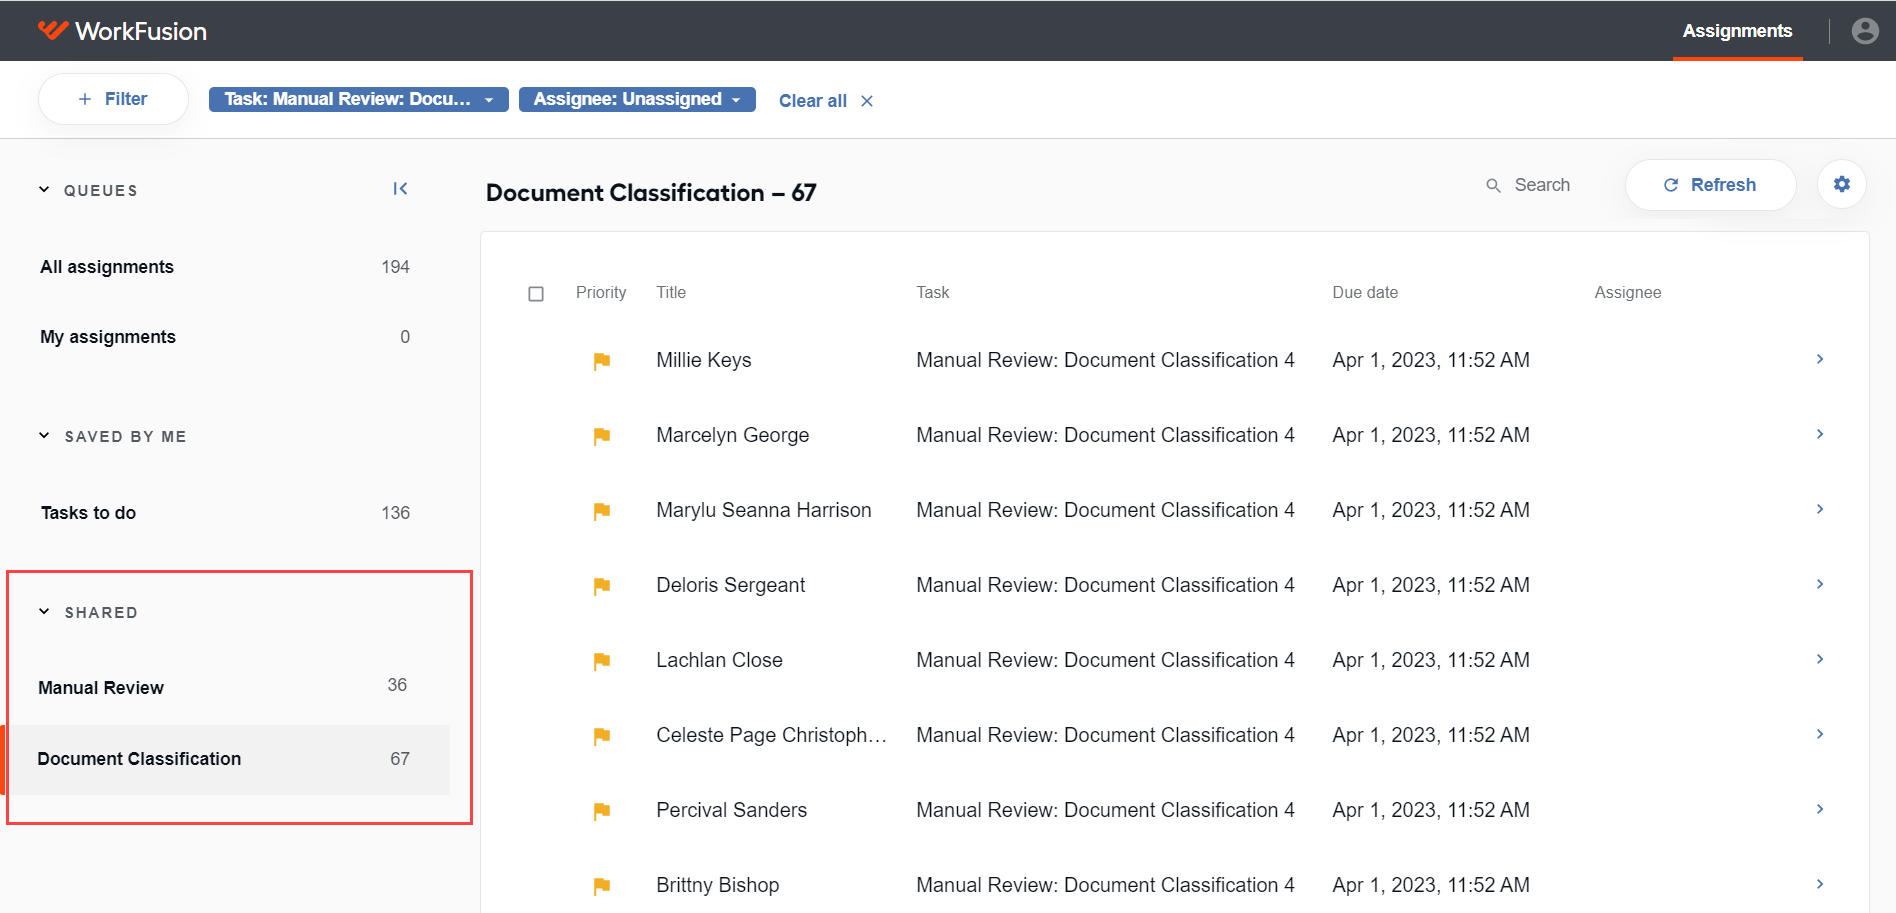Click the Document Classification – 67 heading
This screenshot has height=913, width=1896.
coord(651,193)
